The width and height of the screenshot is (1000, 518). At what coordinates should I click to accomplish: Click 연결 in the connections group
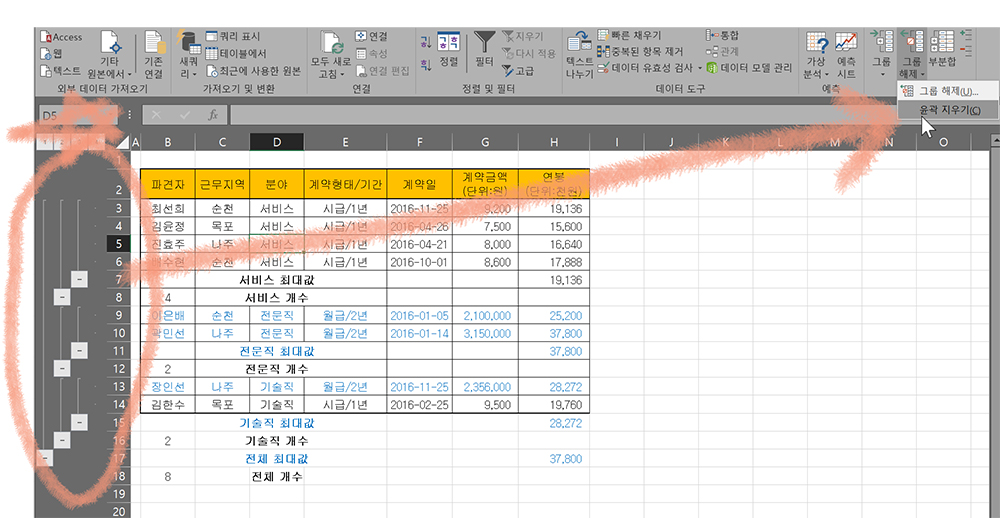[x=371, y=37]
